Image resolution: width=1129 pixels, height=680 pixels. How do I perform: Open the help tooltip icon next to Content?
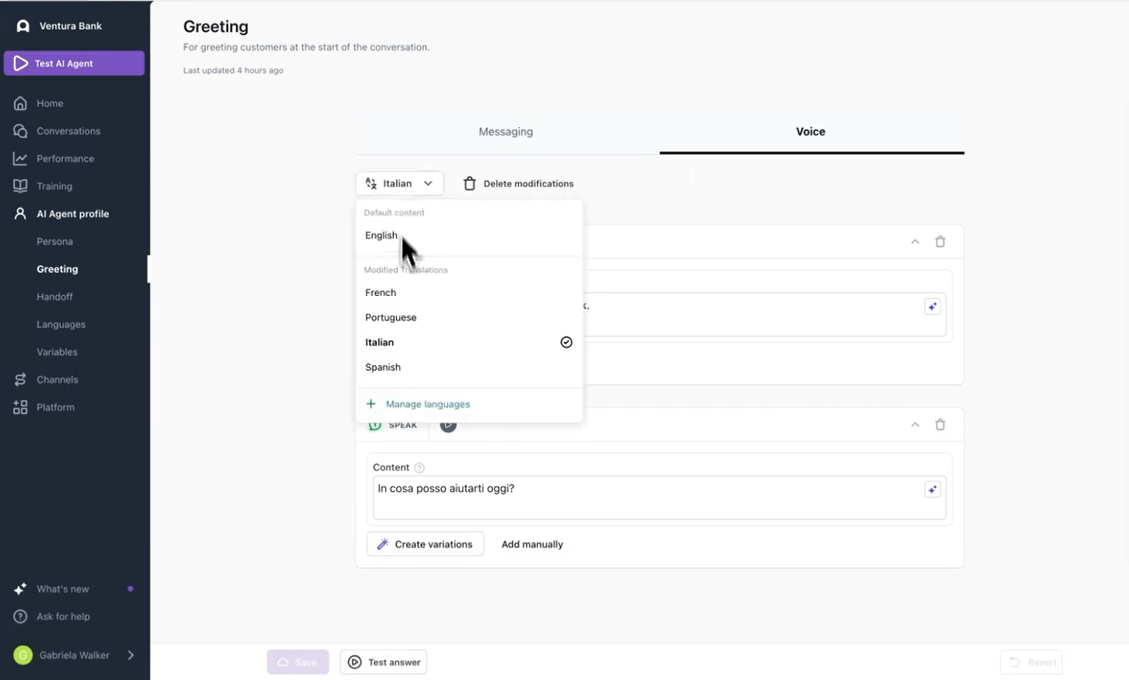coord(417,467)
